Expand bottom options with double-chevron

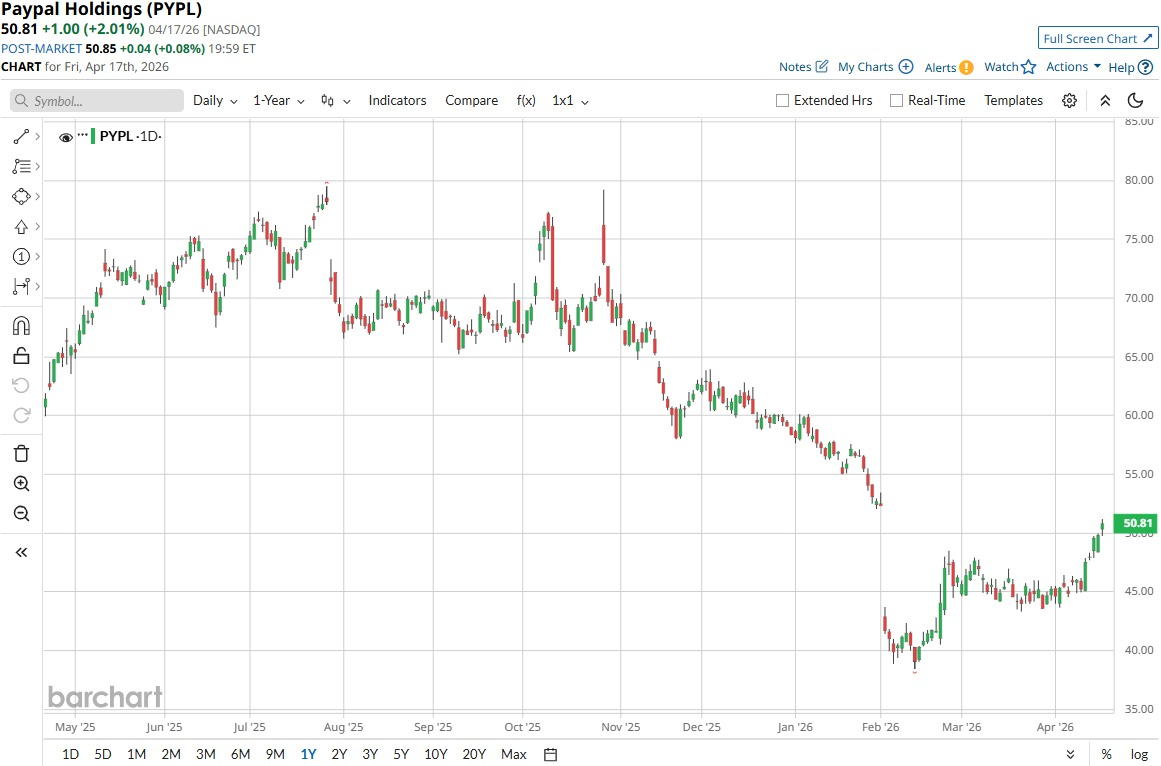click(x=1070, y=754)
